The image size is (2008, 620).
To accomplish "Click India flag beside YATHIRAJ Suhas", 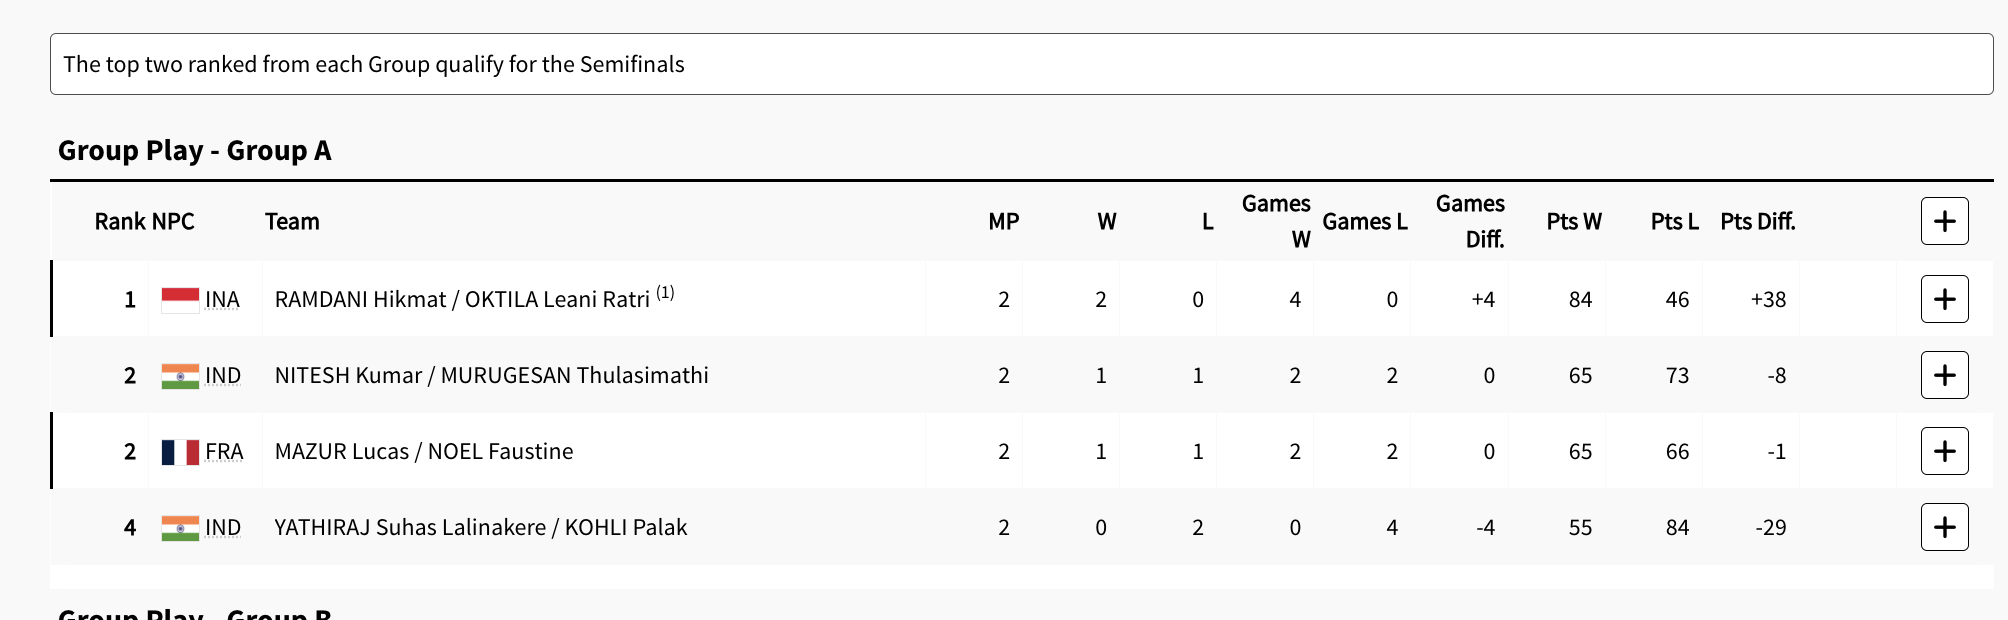I will coord(180,528).
